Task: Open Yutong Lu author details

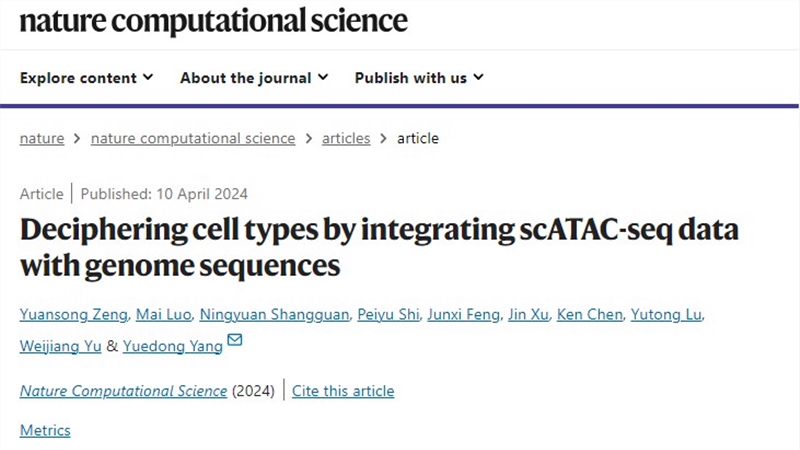Action: [x=666, y=315]
